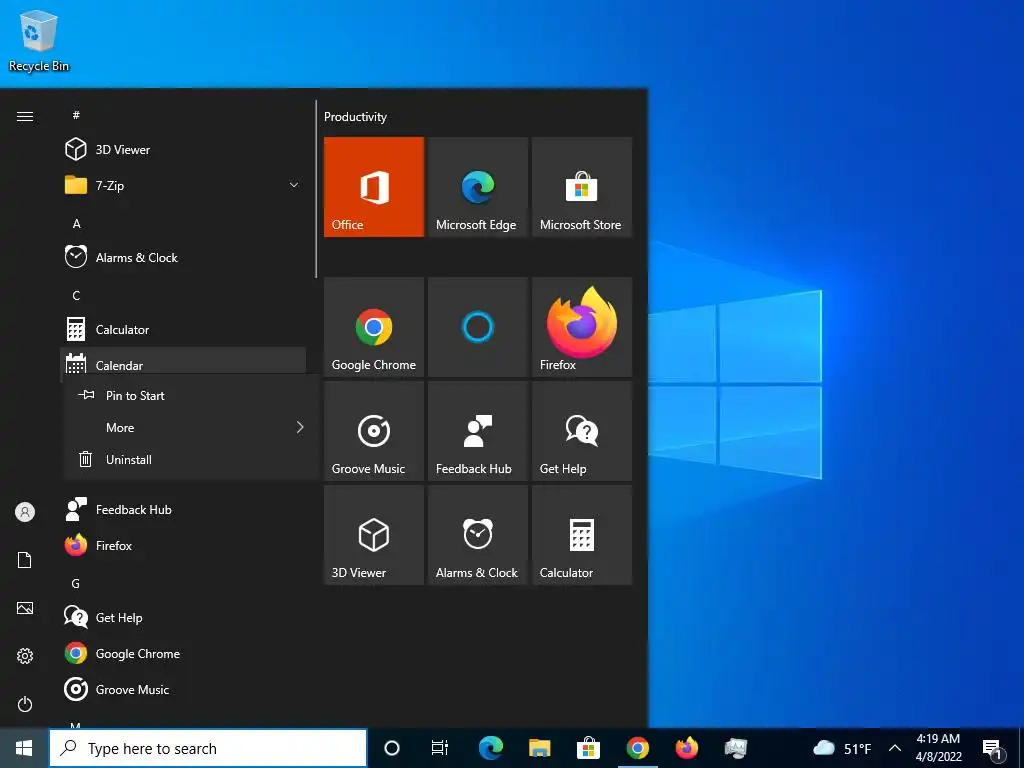Open Get Help from app list

(x=183, y=617)
